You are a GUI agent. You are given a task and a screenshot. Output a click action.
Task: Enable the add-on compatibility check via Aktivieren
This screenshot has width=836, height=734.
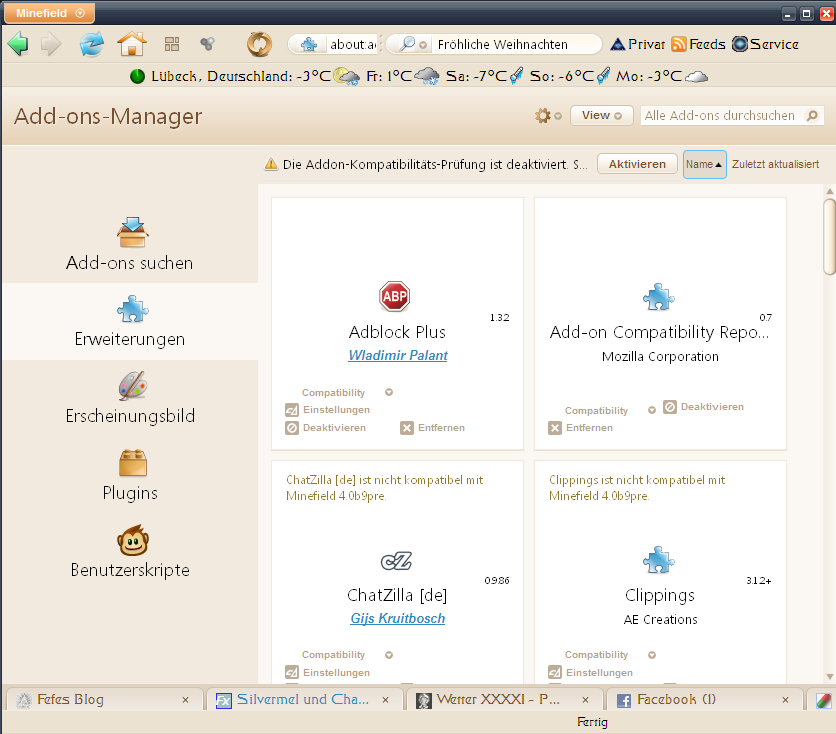(x=637, y=164)
